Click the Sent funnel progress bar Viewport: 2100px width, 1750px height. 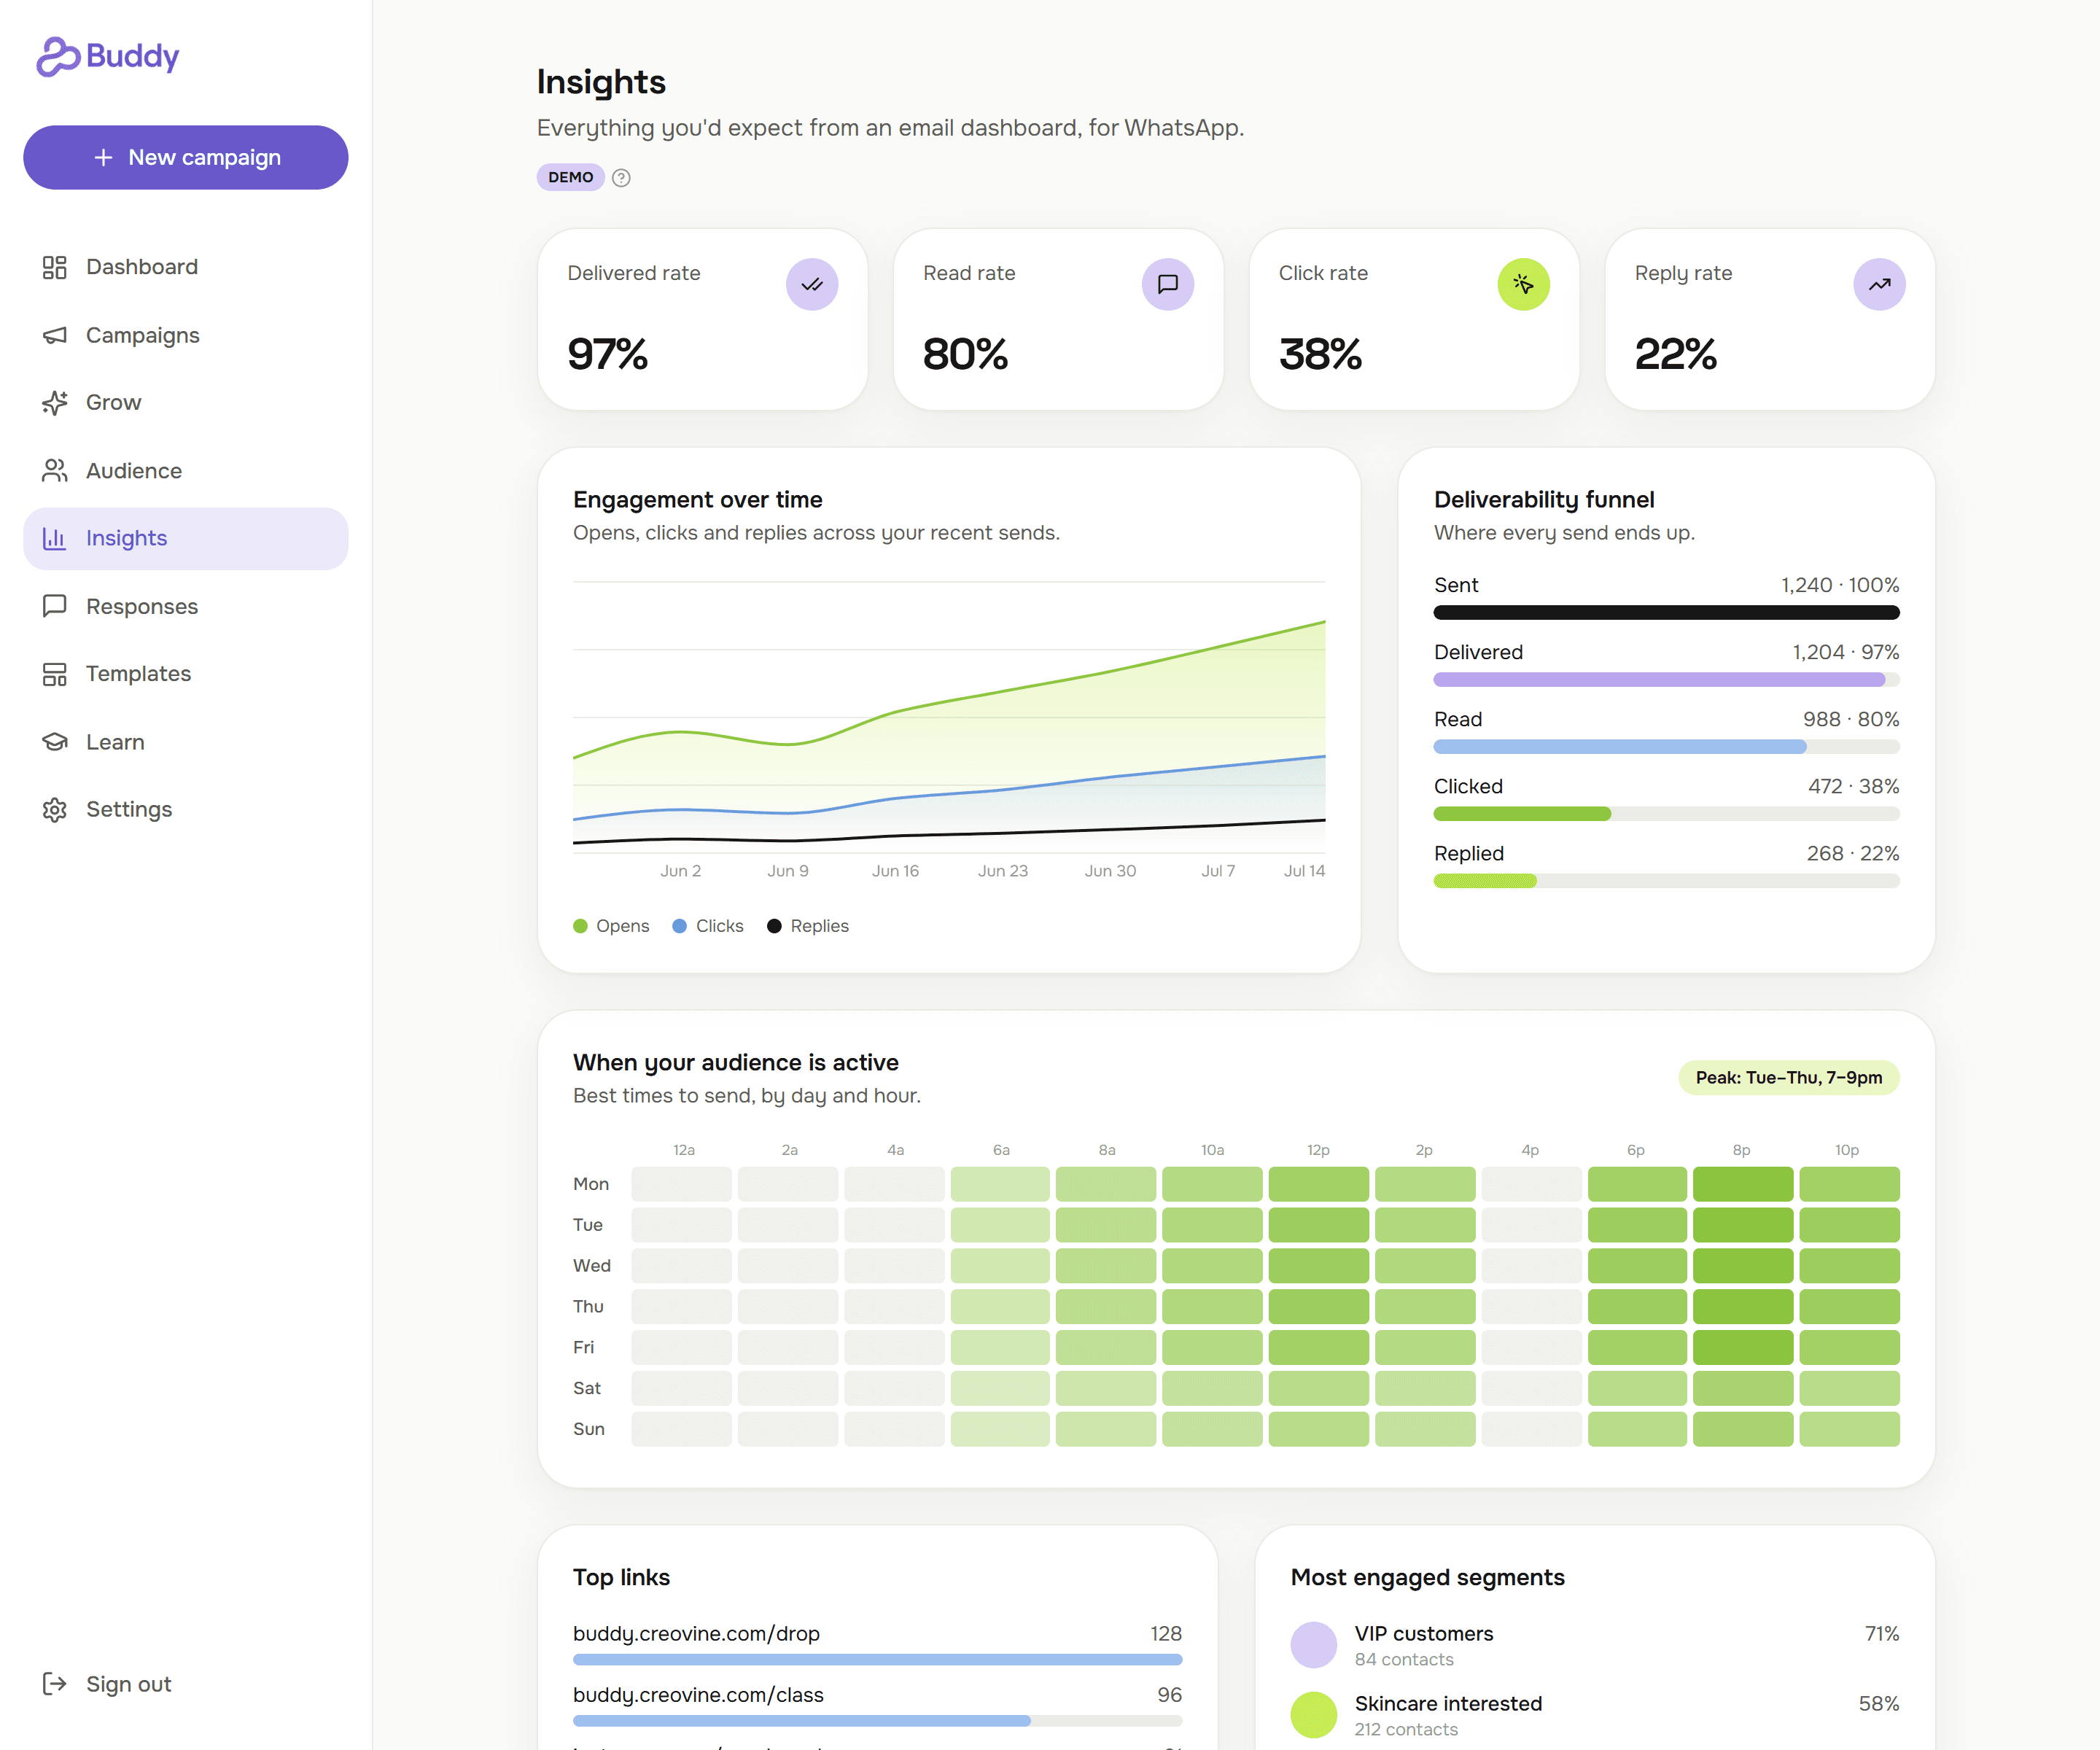(1667, 613)
